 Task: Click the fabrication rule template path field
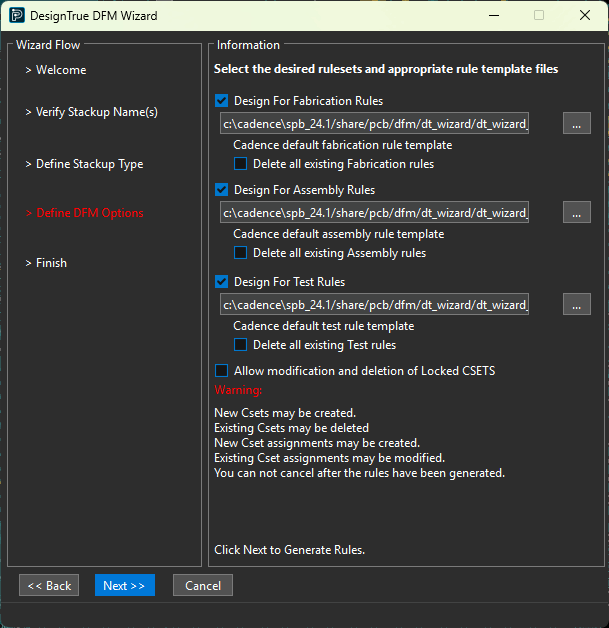click(x=374, y=123)
